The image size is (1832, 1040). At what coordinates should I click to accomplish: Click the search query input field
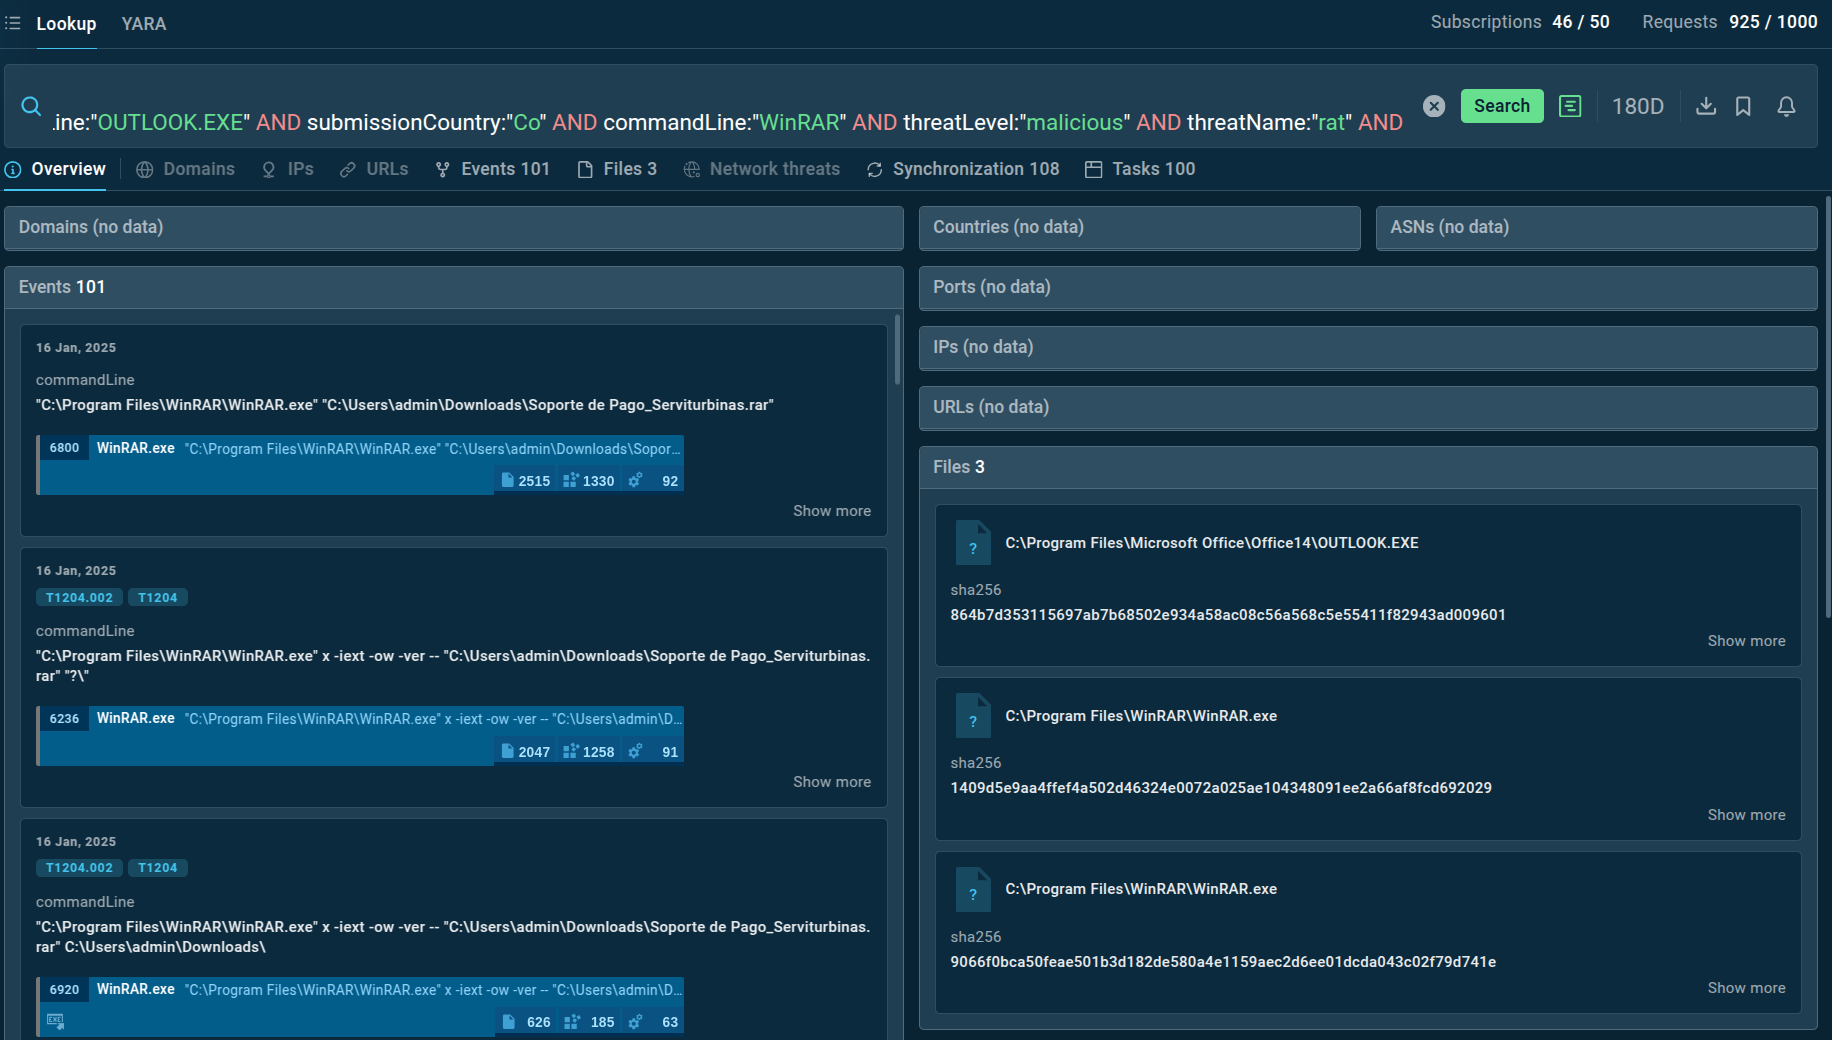coord(727,122)
